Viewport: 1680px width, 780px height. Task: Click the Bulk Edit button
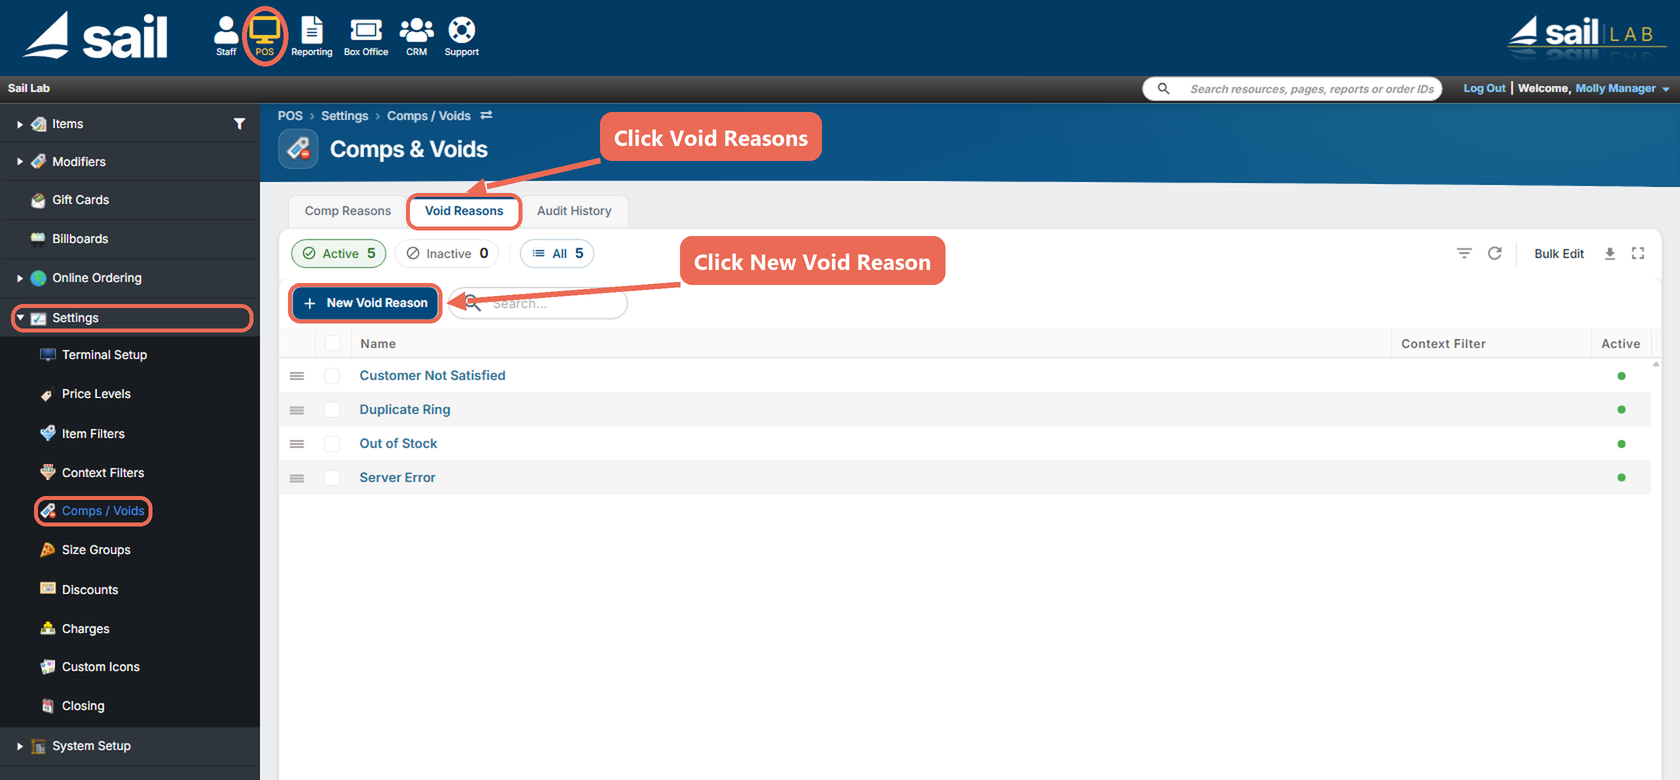point(1559,254)
